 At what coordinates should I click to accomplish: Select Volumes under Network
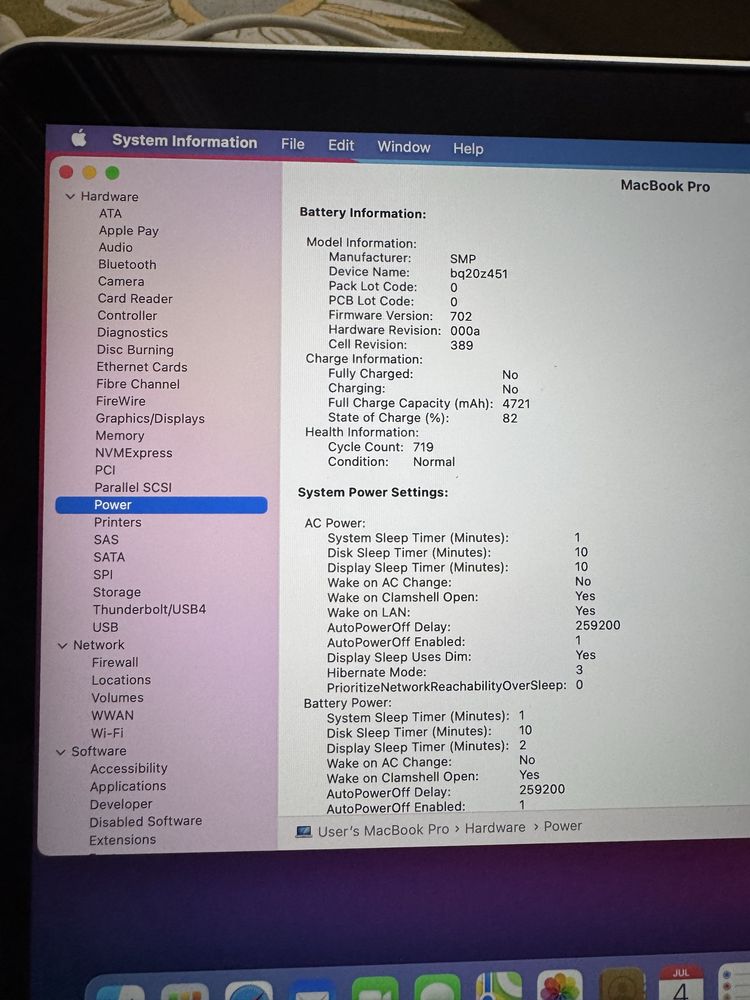(x=117, y=698)
